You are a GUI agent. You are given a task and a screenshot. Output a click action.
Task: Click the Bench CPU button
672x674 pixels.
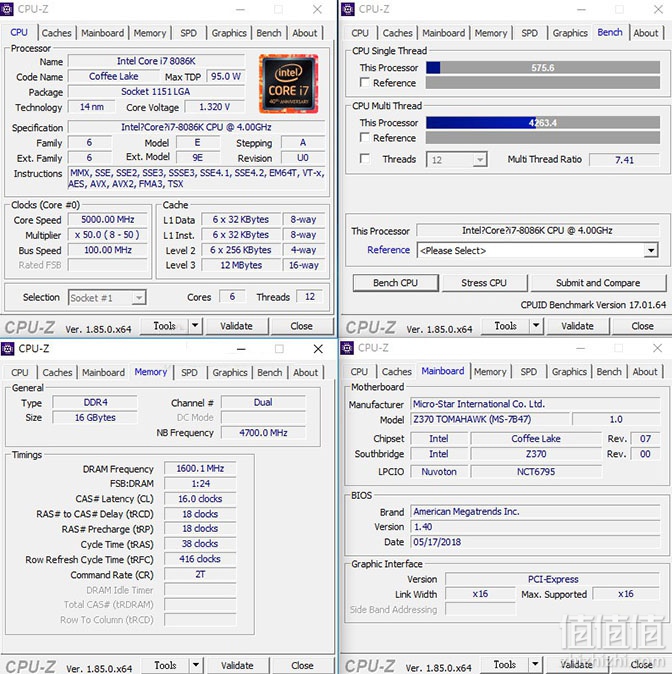coord(396,283)
